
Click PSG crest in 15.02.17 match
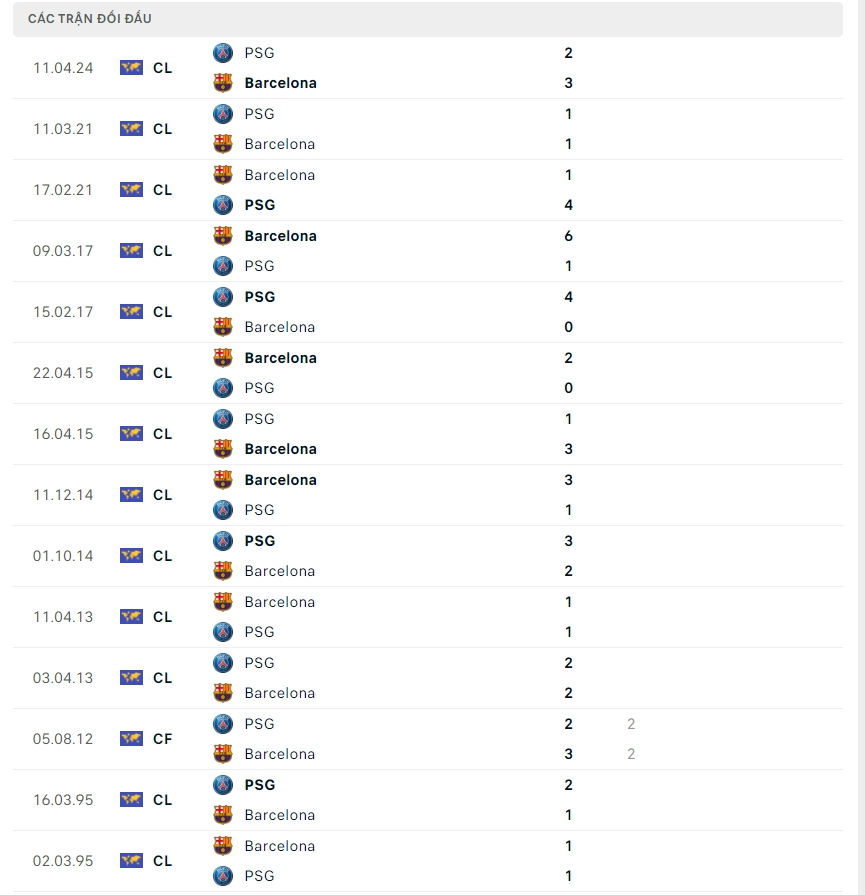(223, 297)
